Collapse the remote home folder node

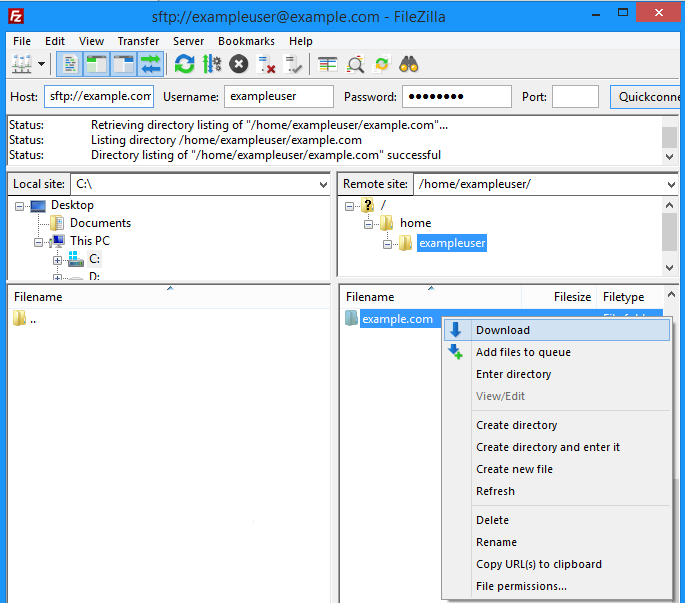tap(368, 224)
